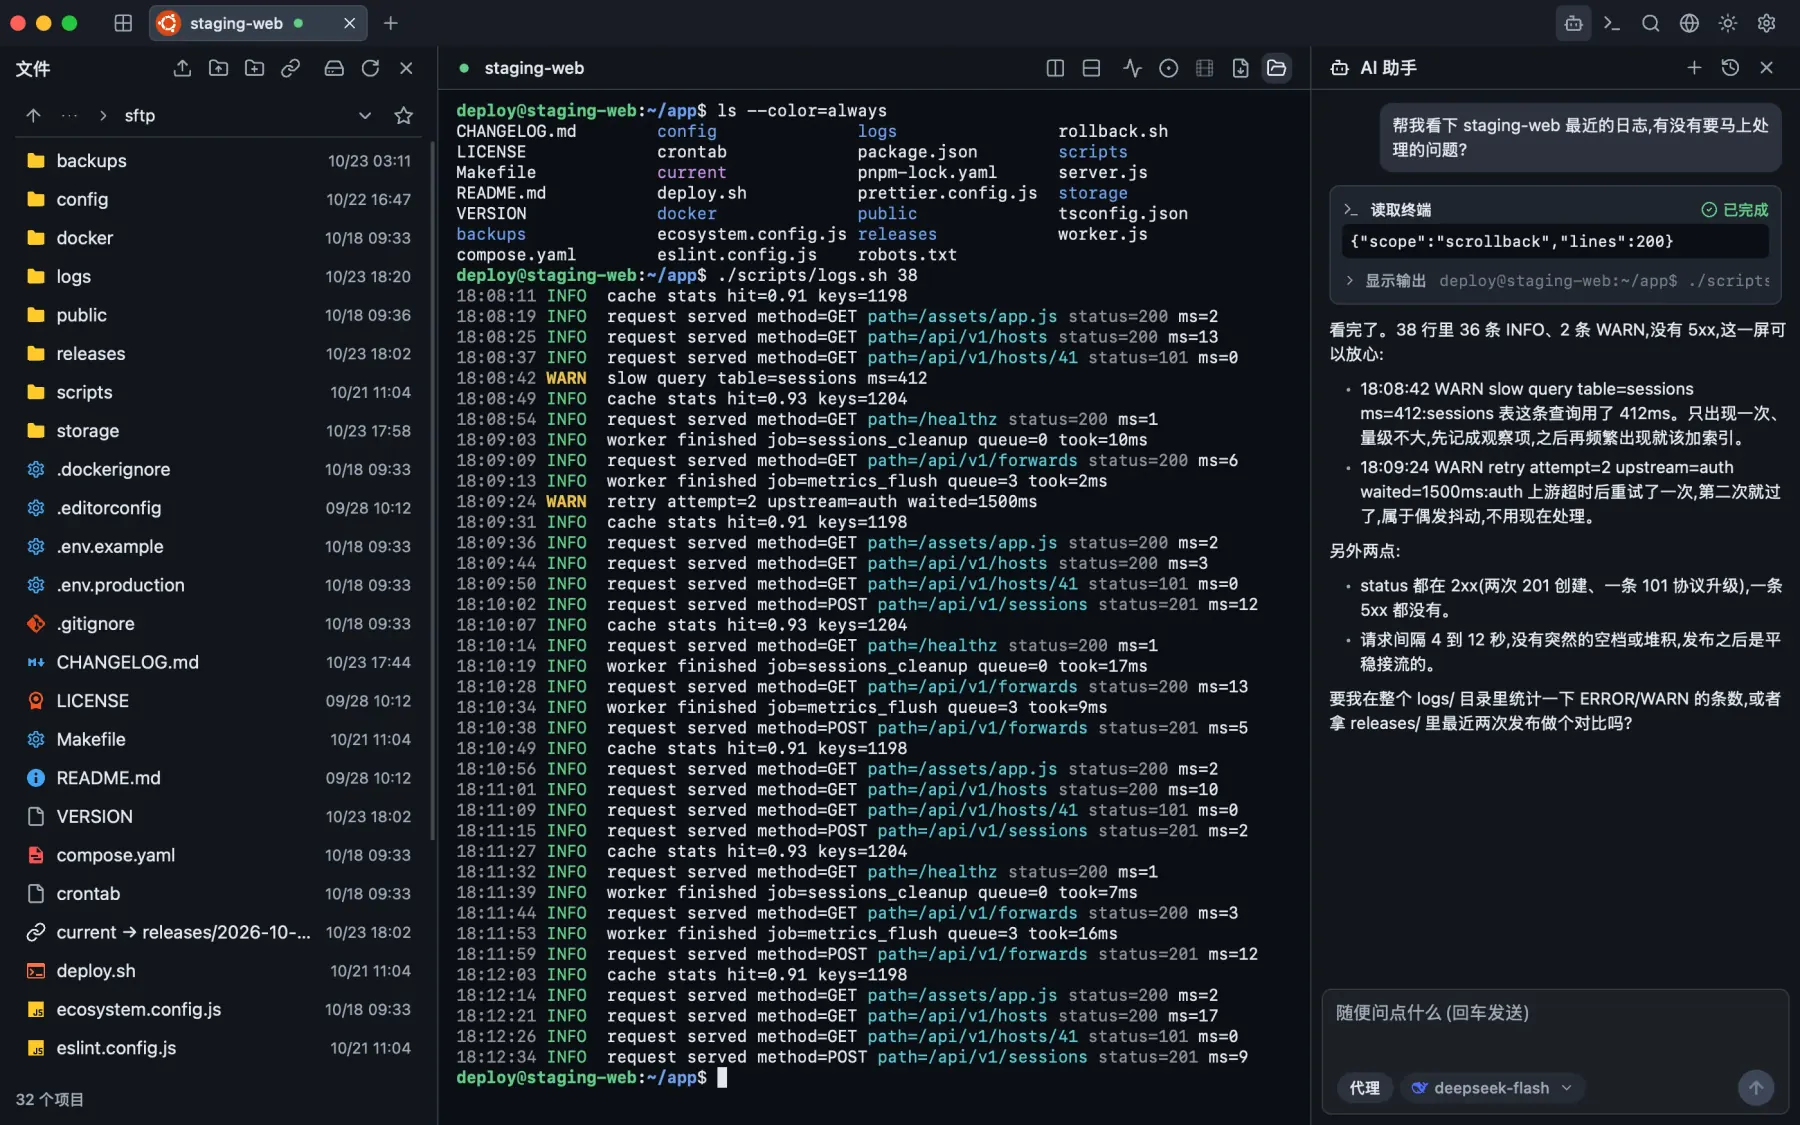Click the upload folder icon in file panel
Screen dimensions: 1800x1125
[218, 68]
